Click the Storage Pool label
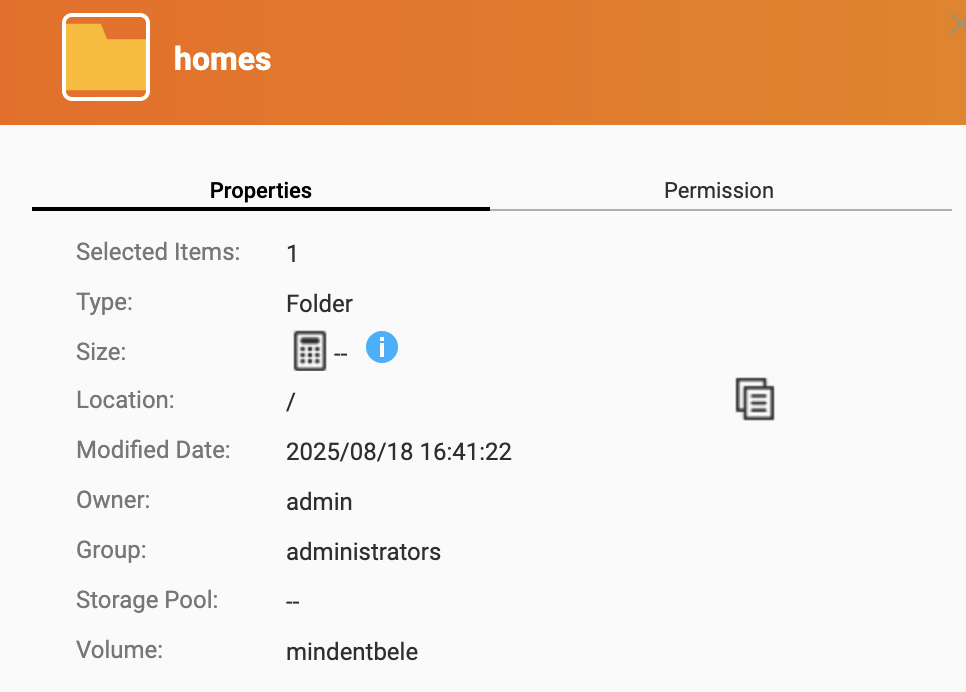The width and height of the screenshot is (966, 692). point(147,600)
